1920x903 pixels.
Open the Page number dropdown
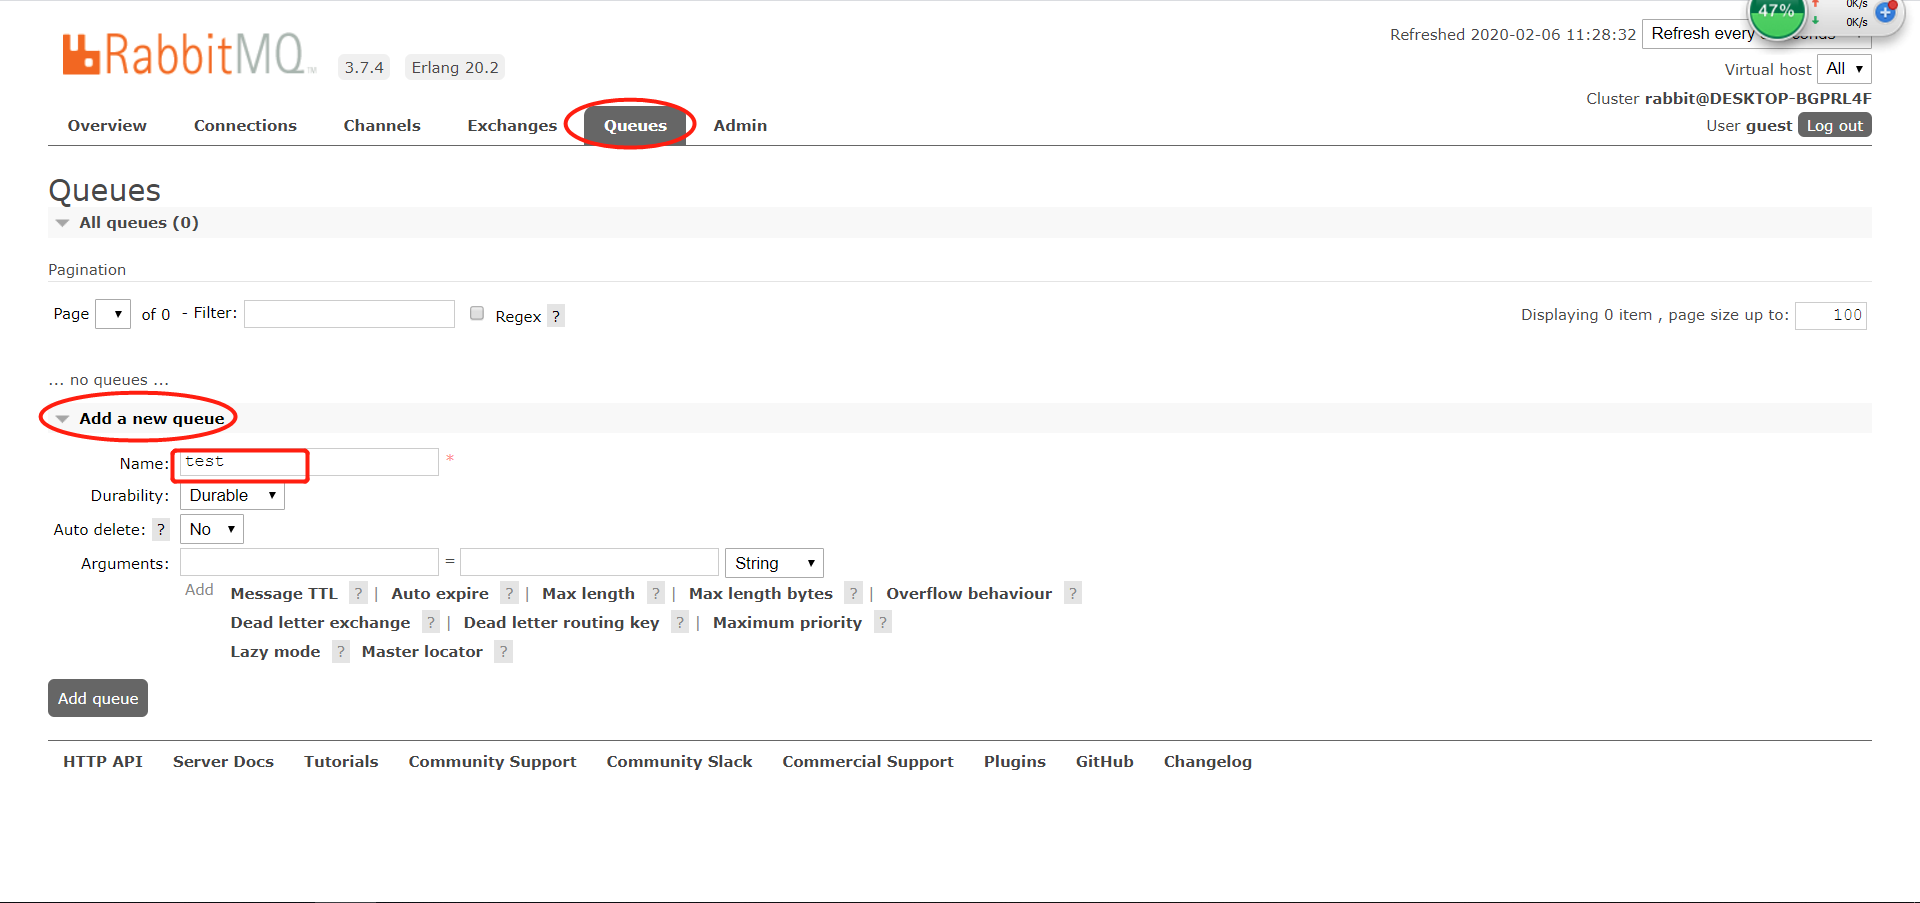pyautogui.click(x=113, y=314)
